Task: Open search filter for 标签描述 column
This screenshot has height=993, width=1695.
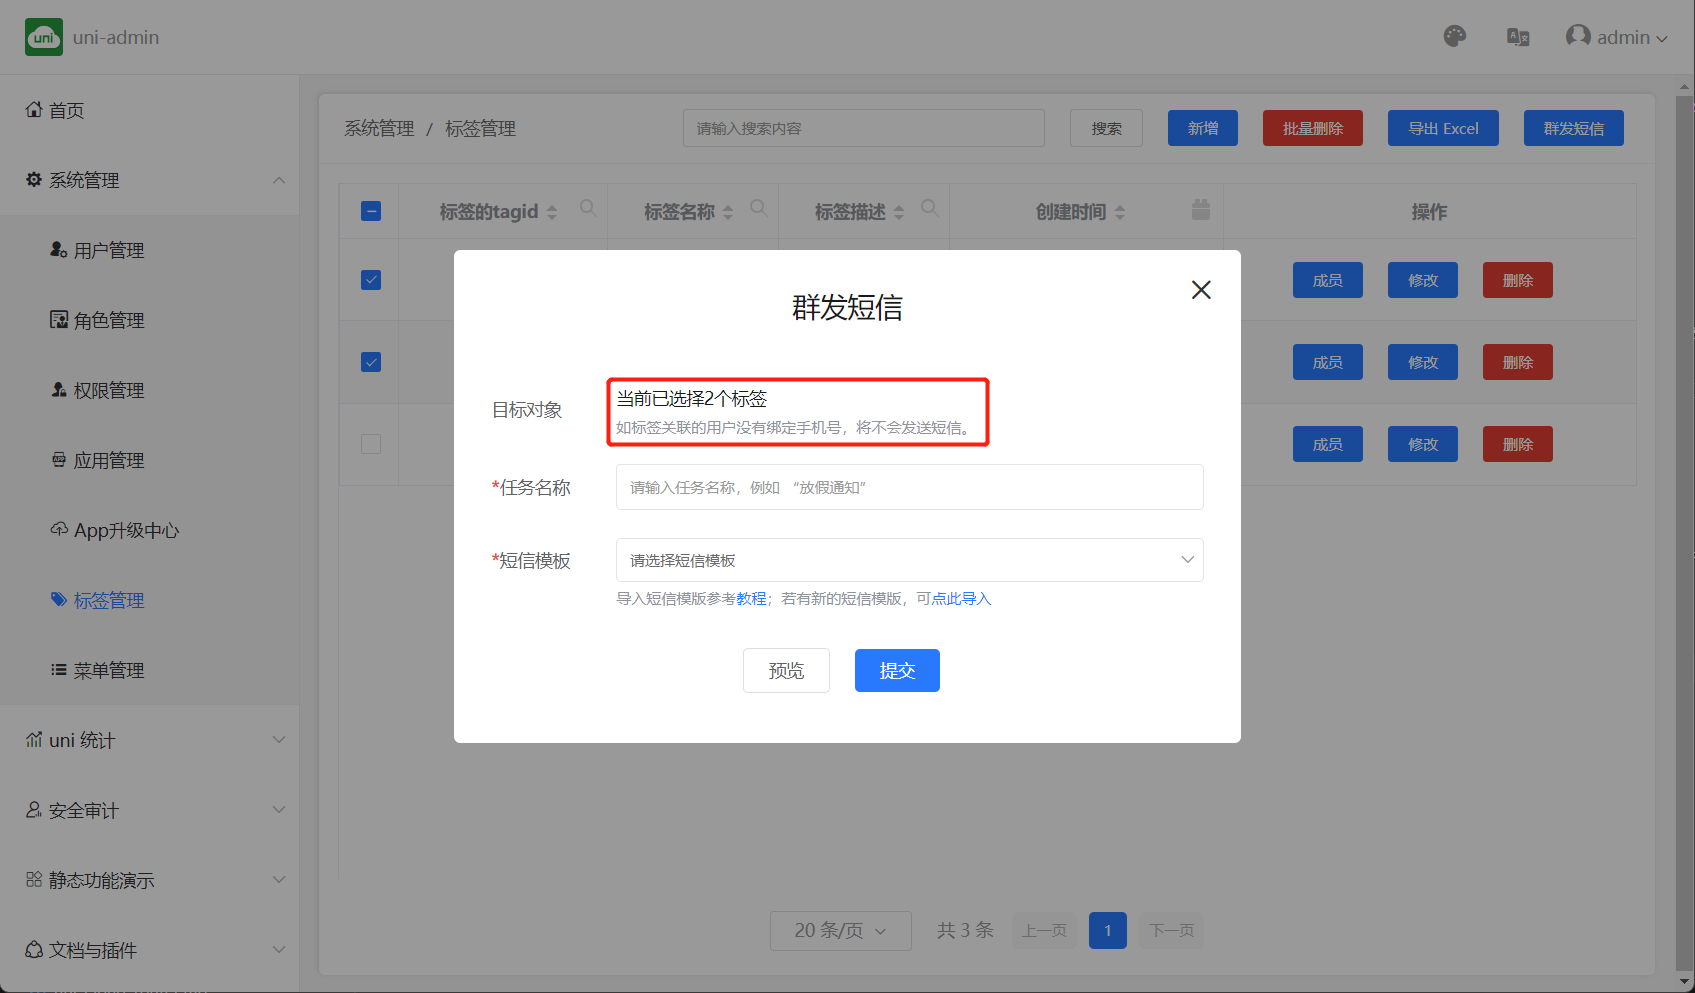Action: pyautogui.click(x=930, y=208)
